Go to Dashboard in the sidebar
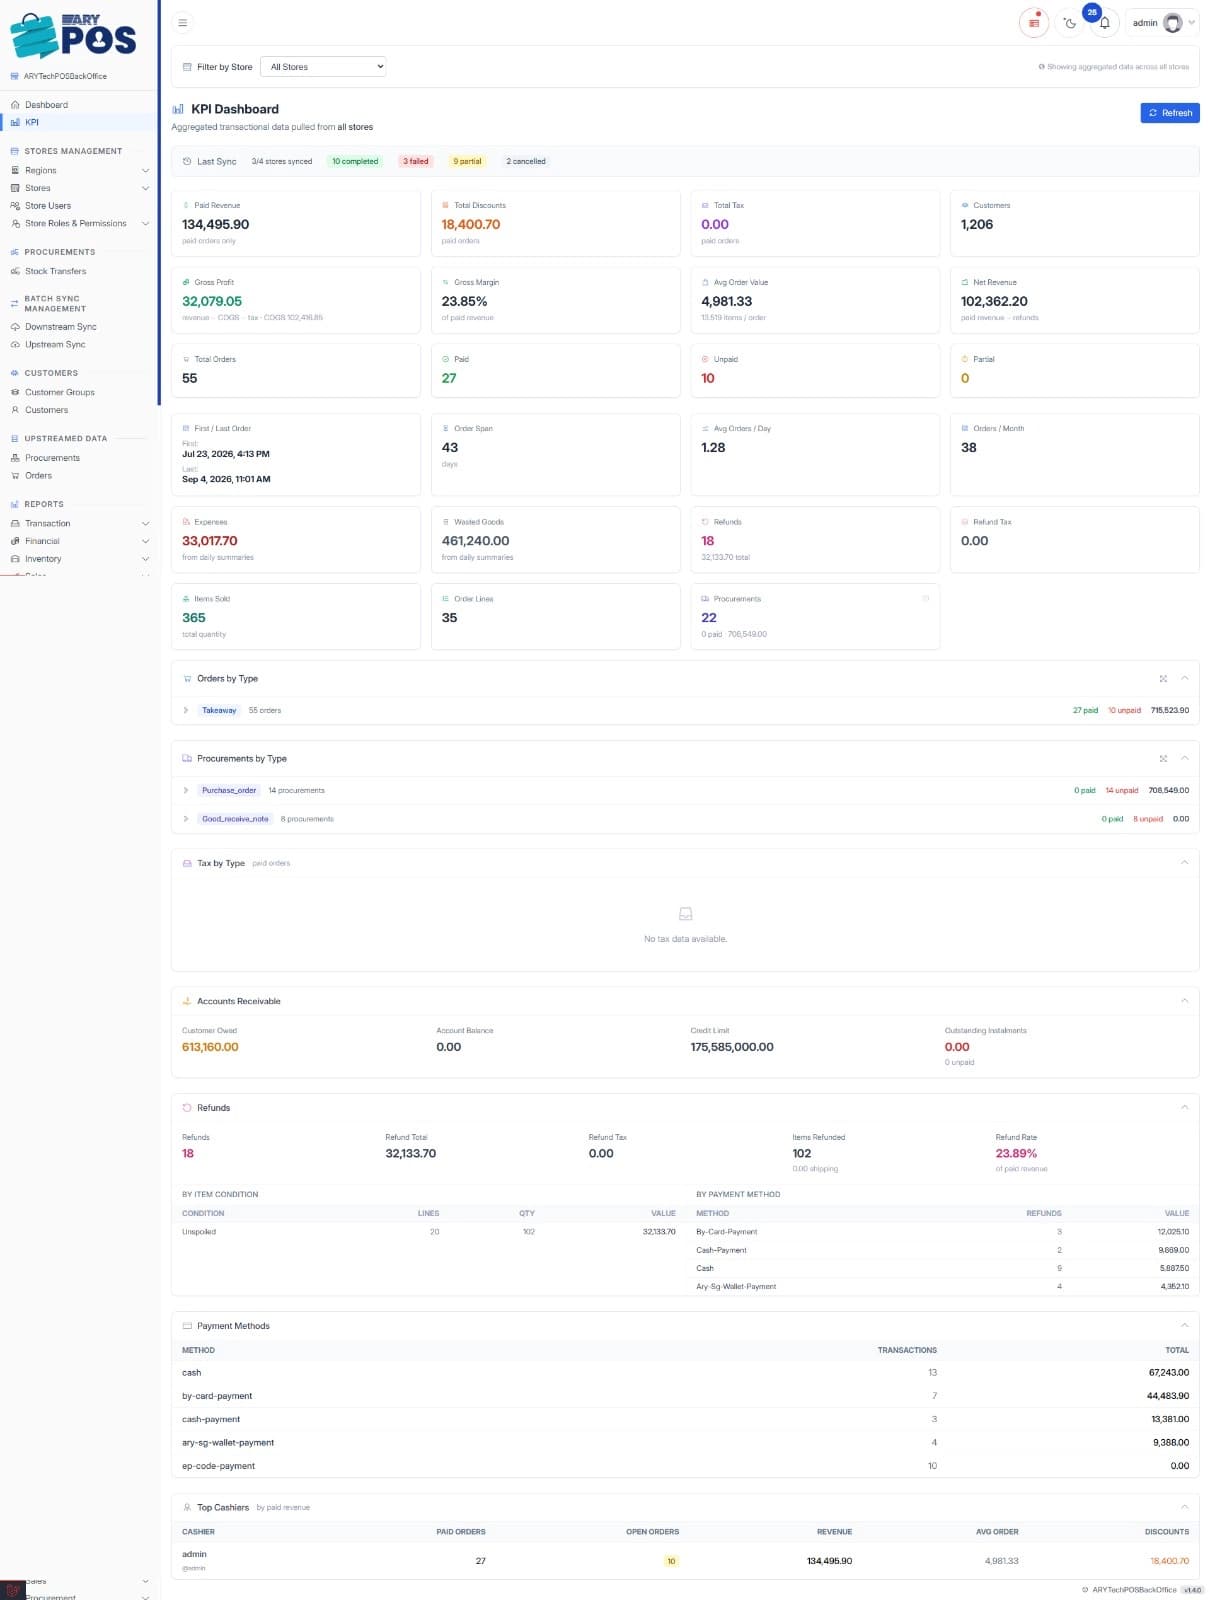This screenshot has width=1210, height=1600. 46,105
